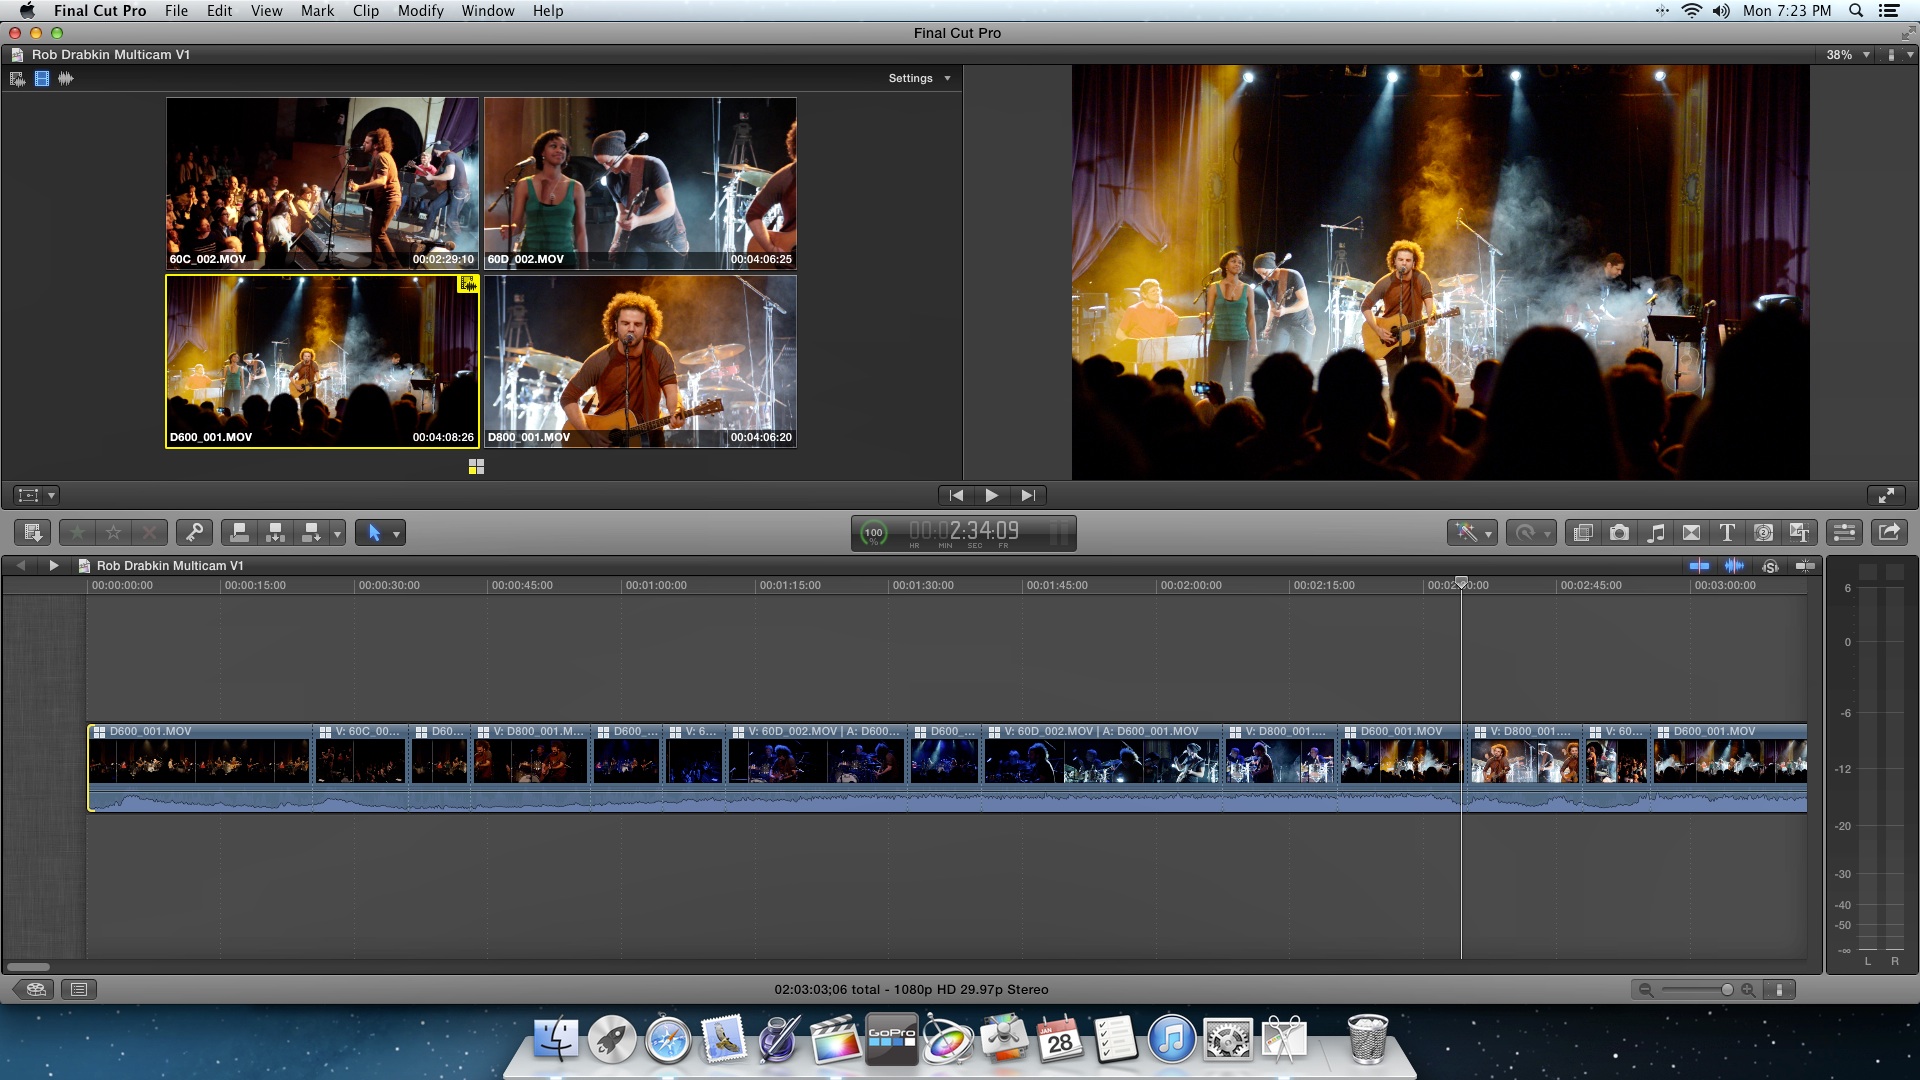Click the Insert edit button
Image resolution: width=1920 pixels, height=1080 pixels.
[275, 533]
